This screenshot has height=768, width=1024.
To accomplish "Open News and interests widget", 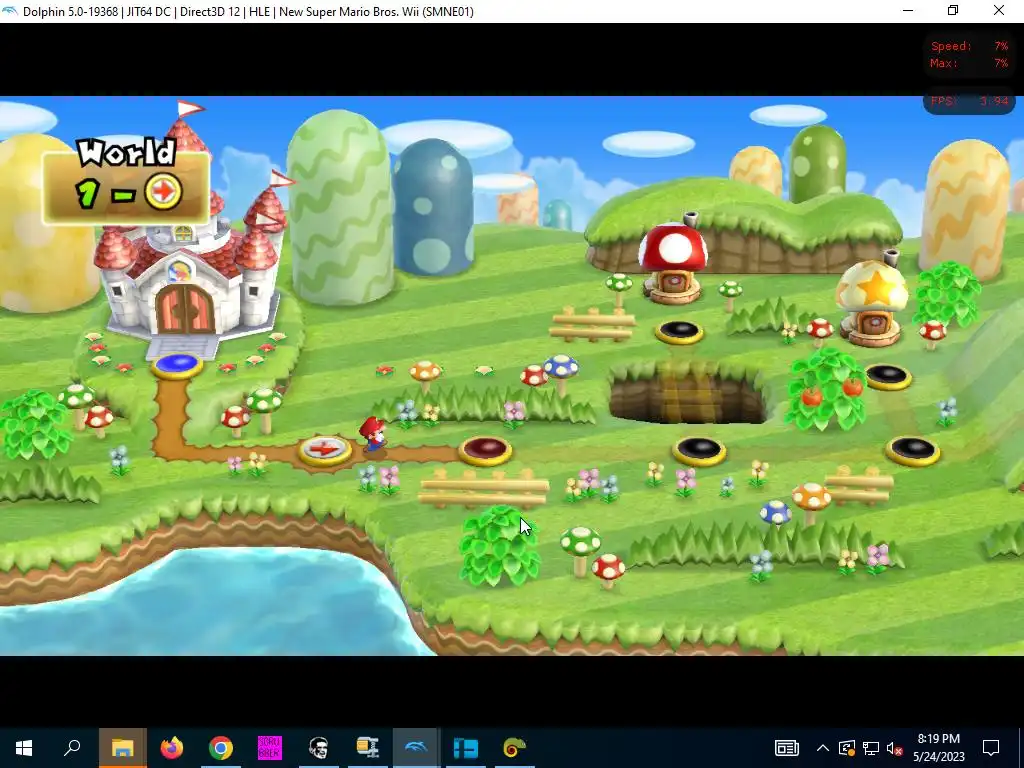I will (x=786, y=748).
